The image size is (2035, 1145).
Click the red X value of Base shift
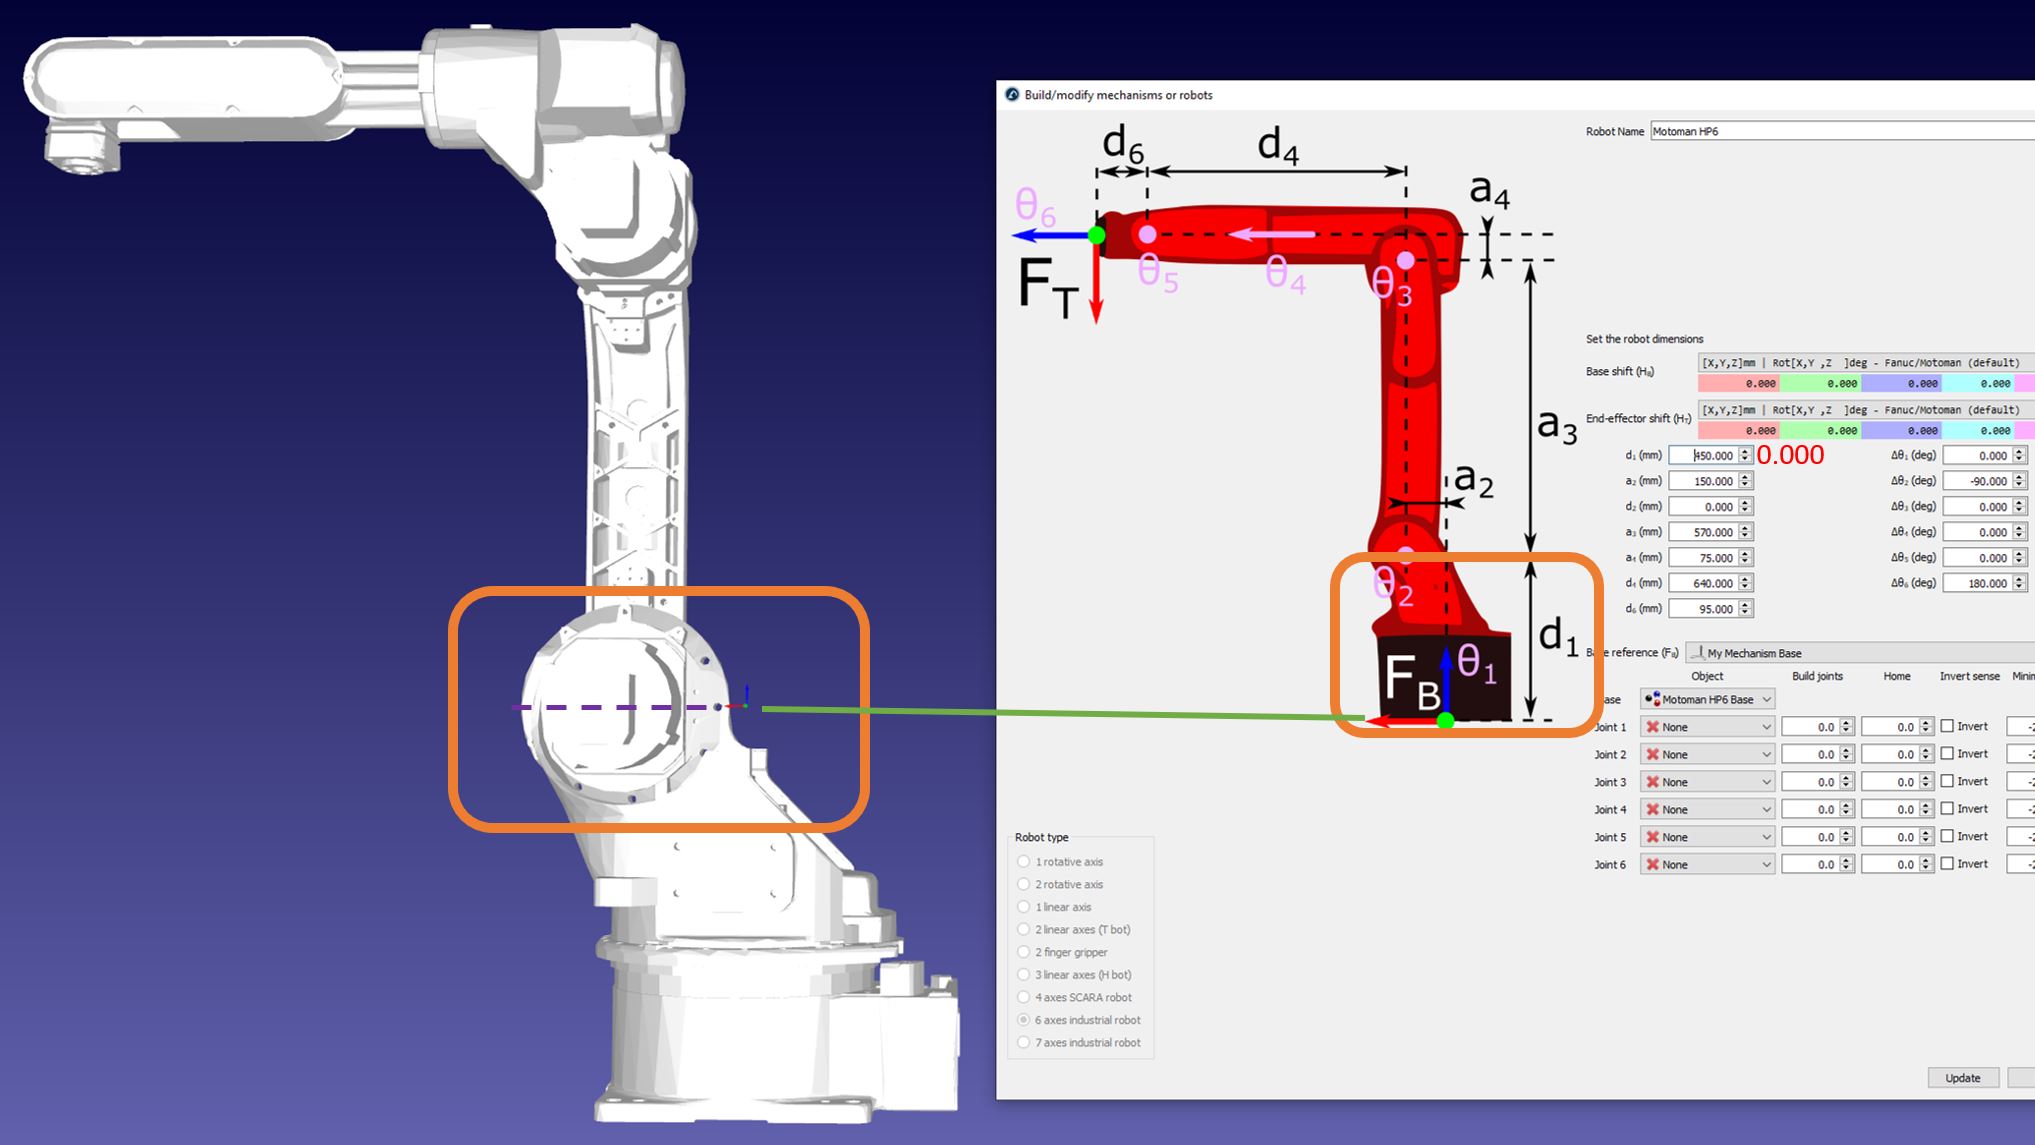tap(1739, 384)
